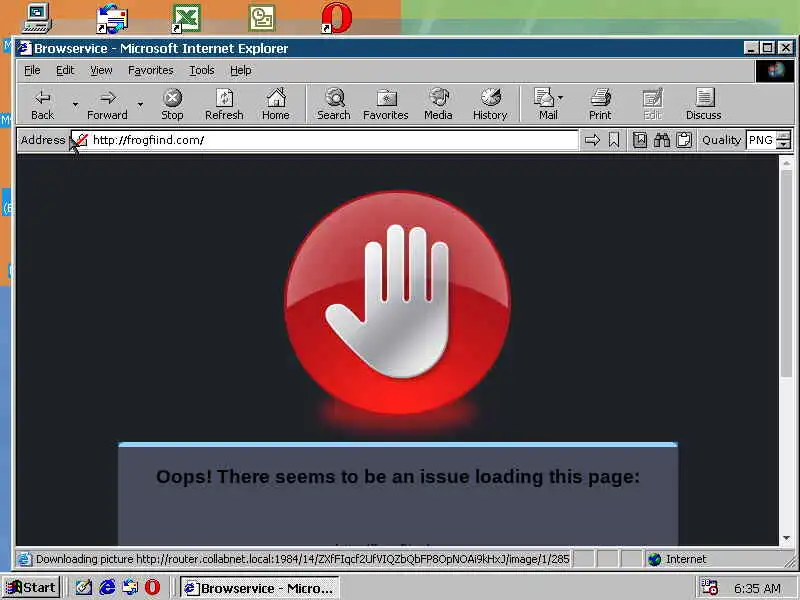Launch Show Desktop from quick launch
Viewport: 800px width, 600px height.
click(x=84, y=588)
